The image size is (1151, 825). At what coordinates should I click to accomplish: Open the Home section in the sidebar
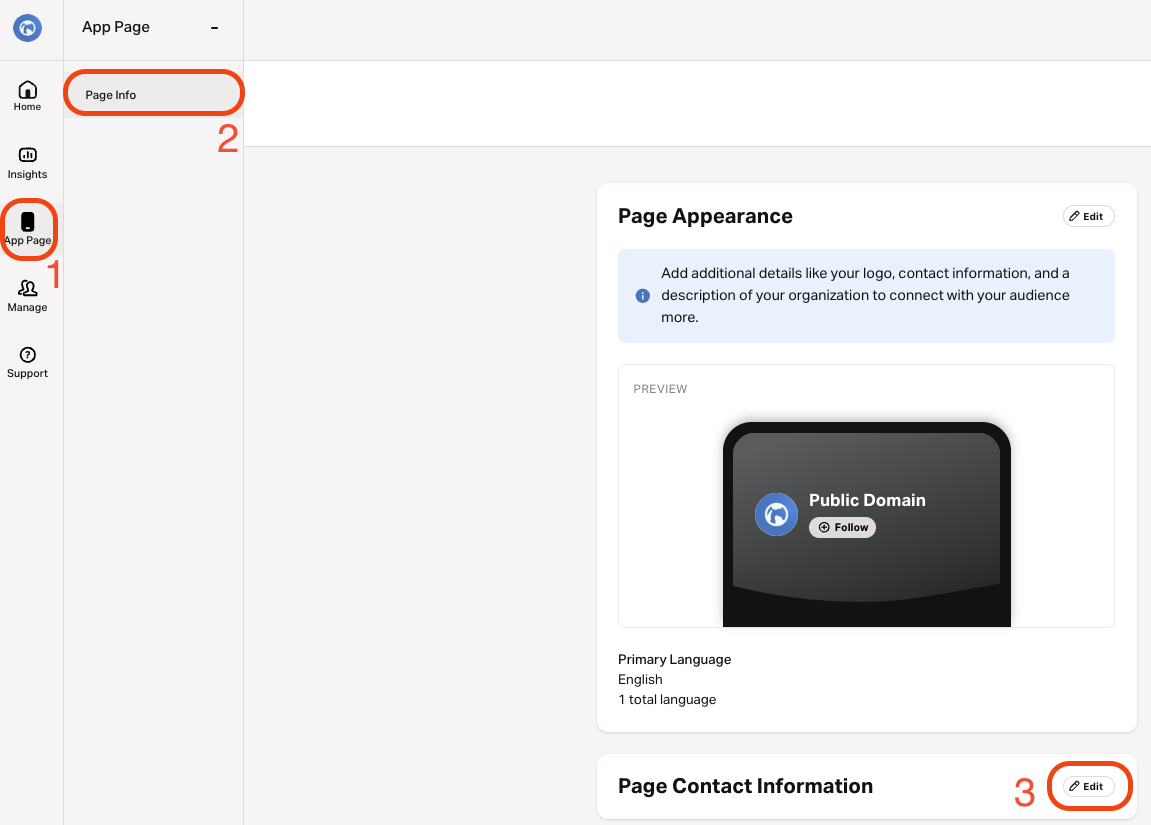(27, 96)
